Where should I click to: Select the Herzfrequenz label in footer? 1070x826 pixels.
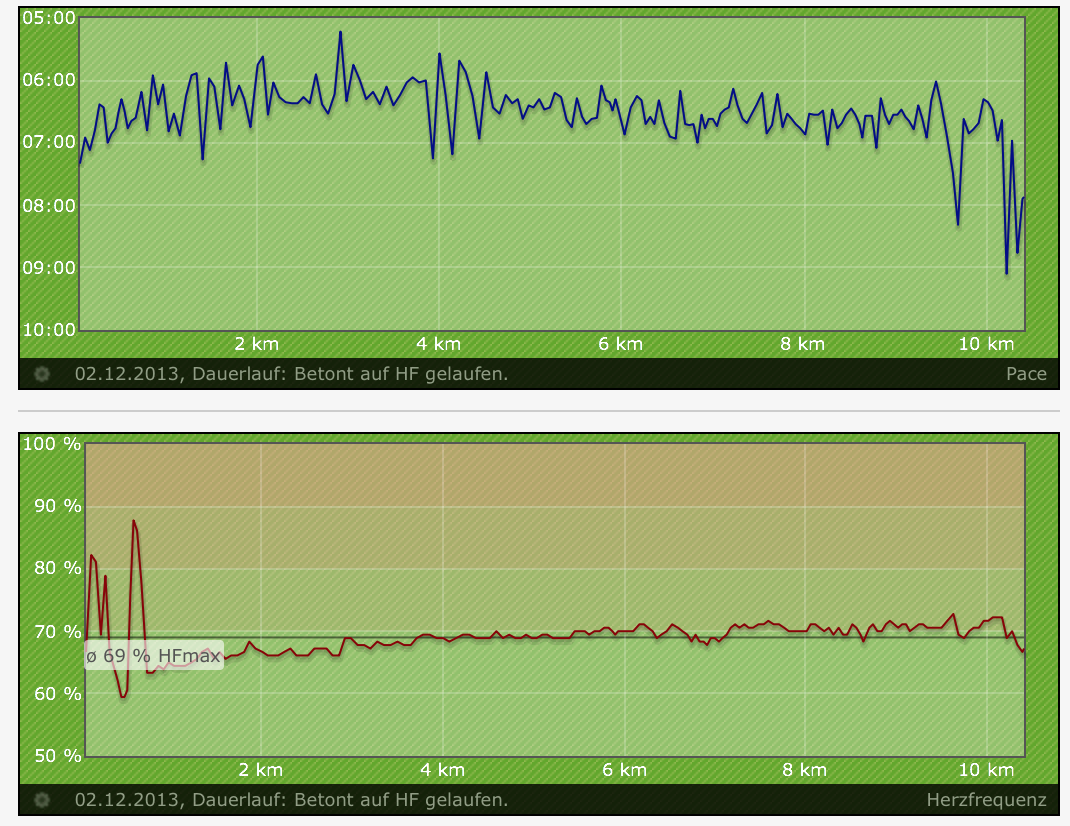tap(986, 800)
